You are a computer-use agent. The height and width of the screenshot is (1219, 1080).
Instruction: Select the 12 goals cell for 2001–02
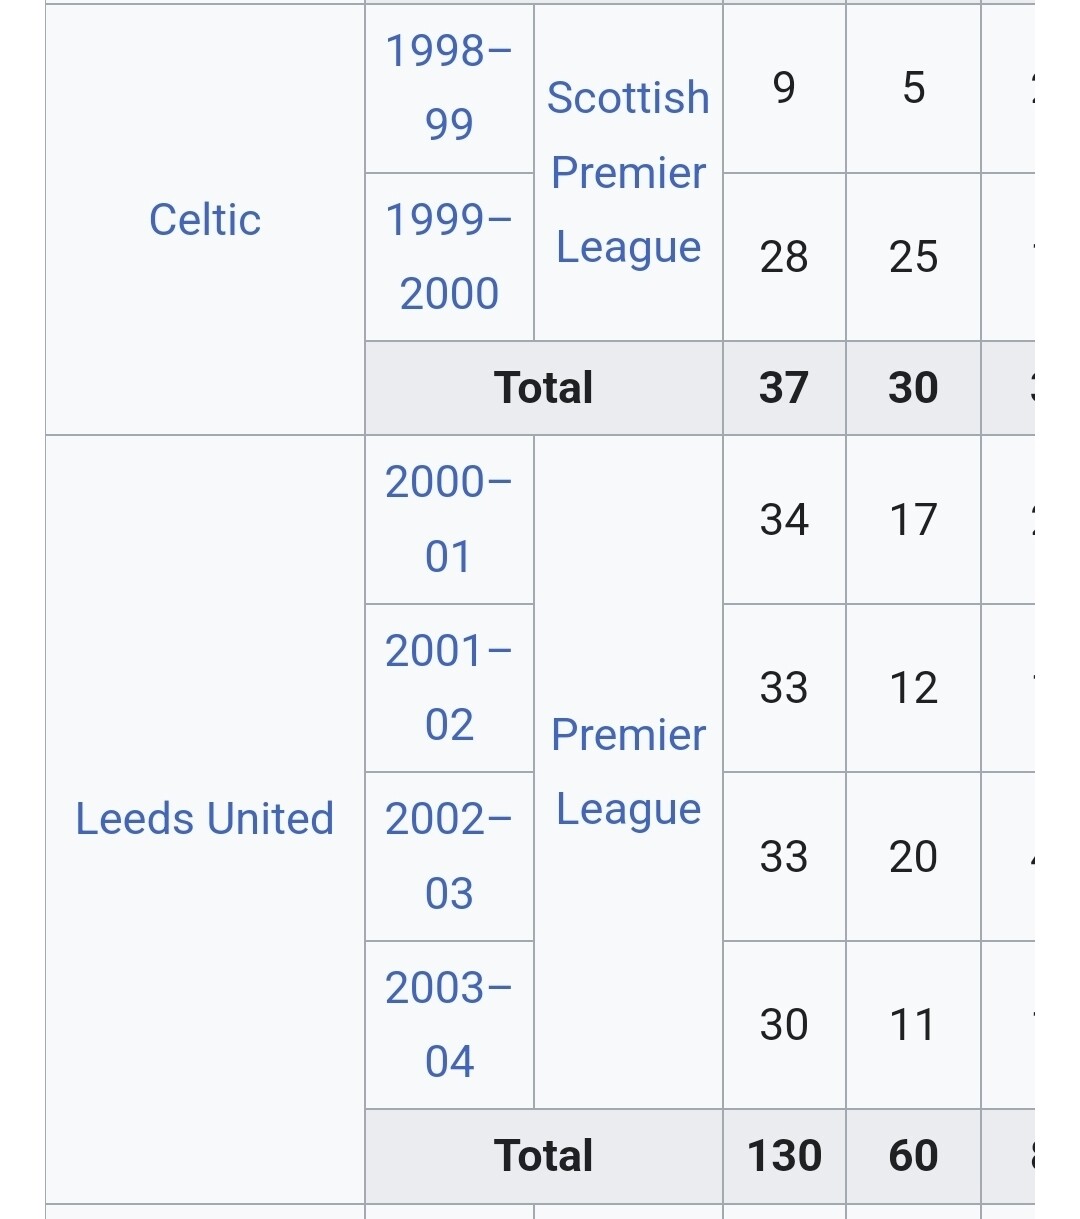[x=913, y=688]
